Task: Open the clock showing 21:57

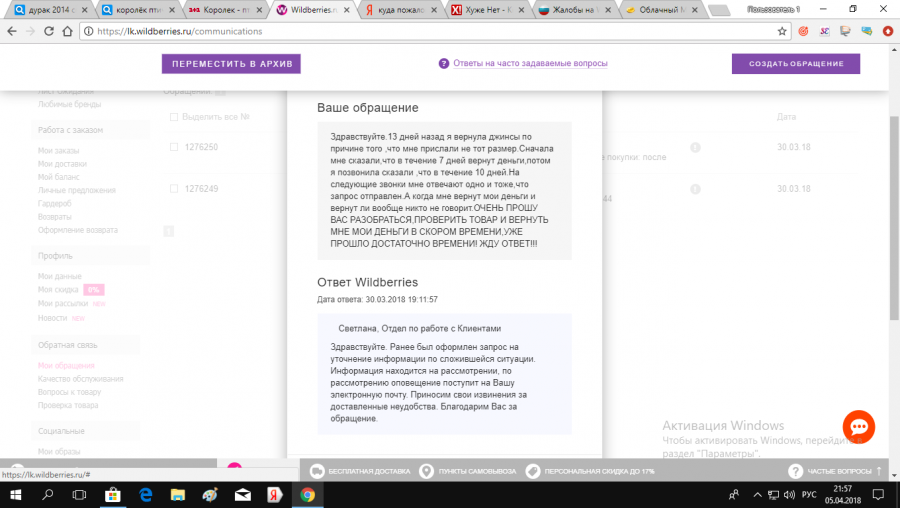Action: point(843,495)
